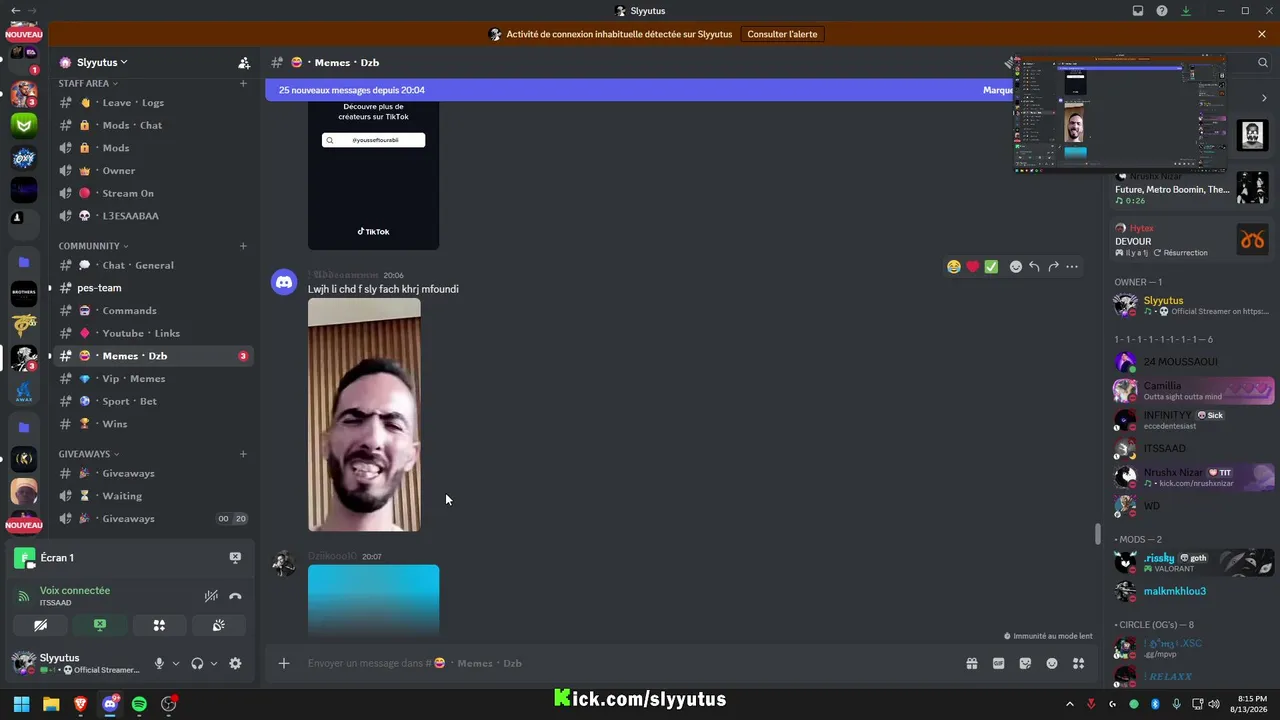Mute the microphone in the user panel
1280x720 pixels.
159,663
